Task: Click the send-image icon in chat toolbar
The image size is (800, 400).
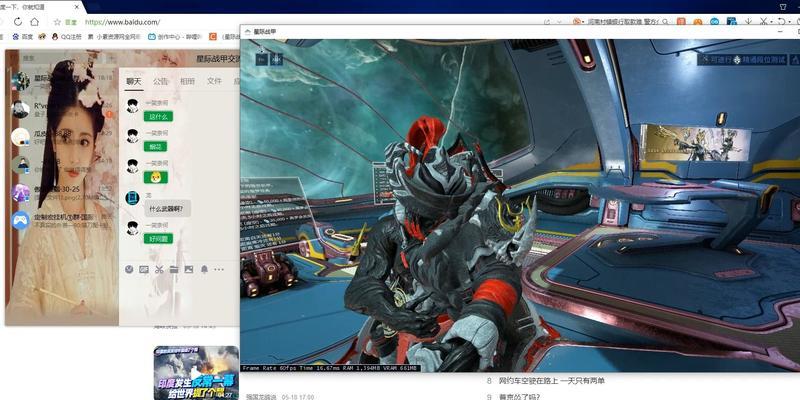Action: [189, 269]
